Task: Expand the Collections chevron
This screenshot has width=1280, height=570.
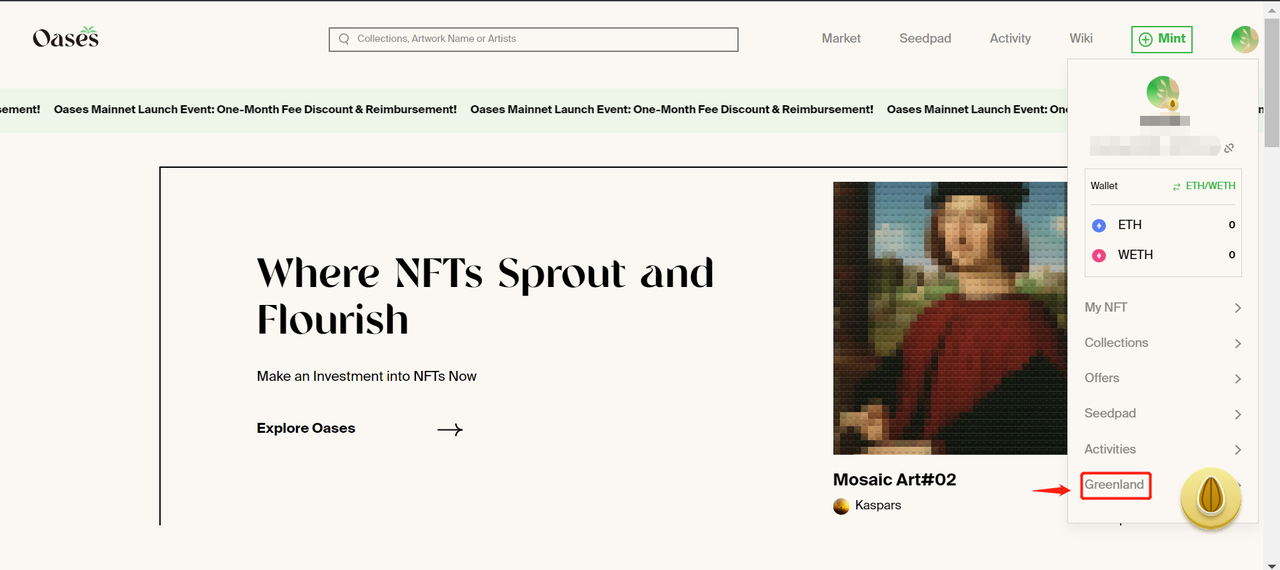Action: click(x=1237, y=343)
